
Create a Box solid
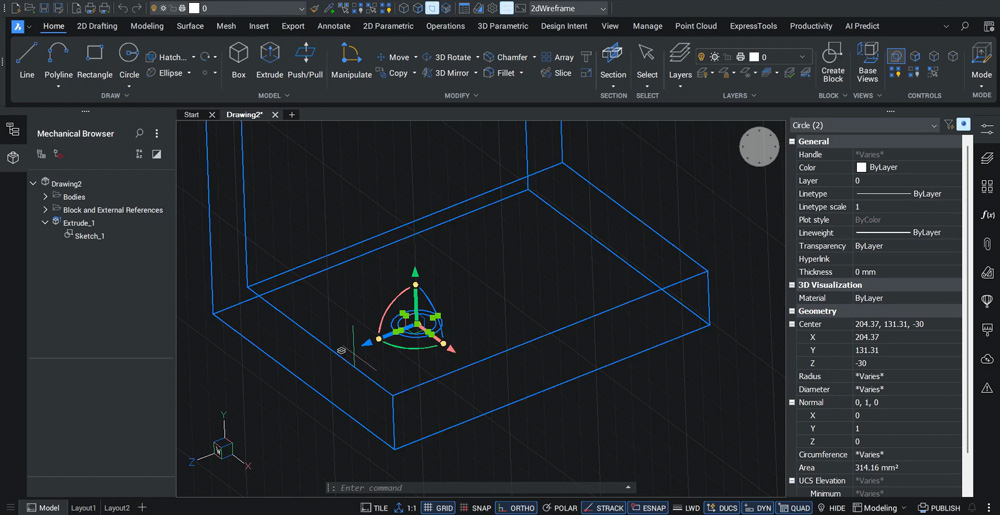[x=239, y=61]
